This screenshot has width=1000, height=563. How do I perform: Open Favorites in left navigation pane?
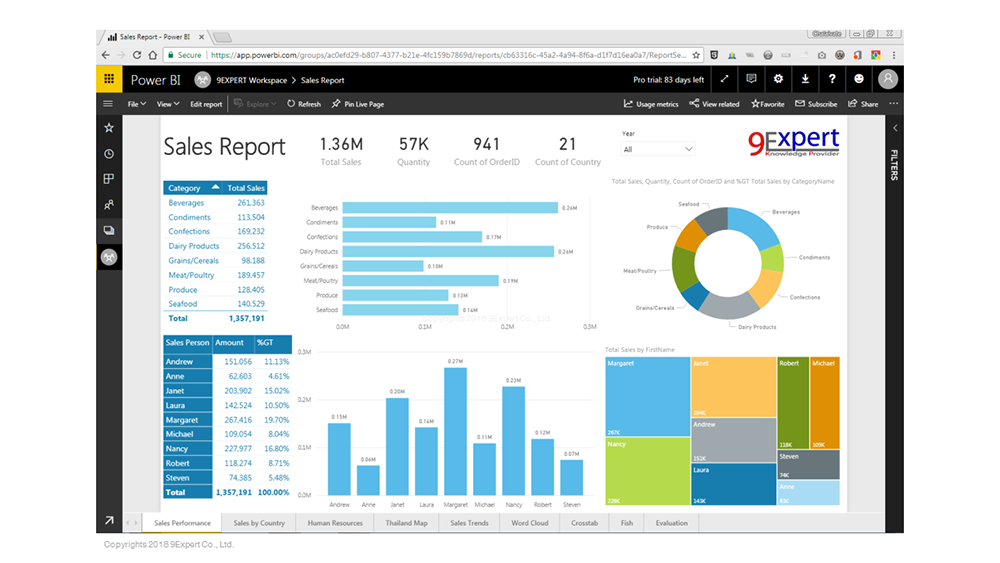[109, 128]
